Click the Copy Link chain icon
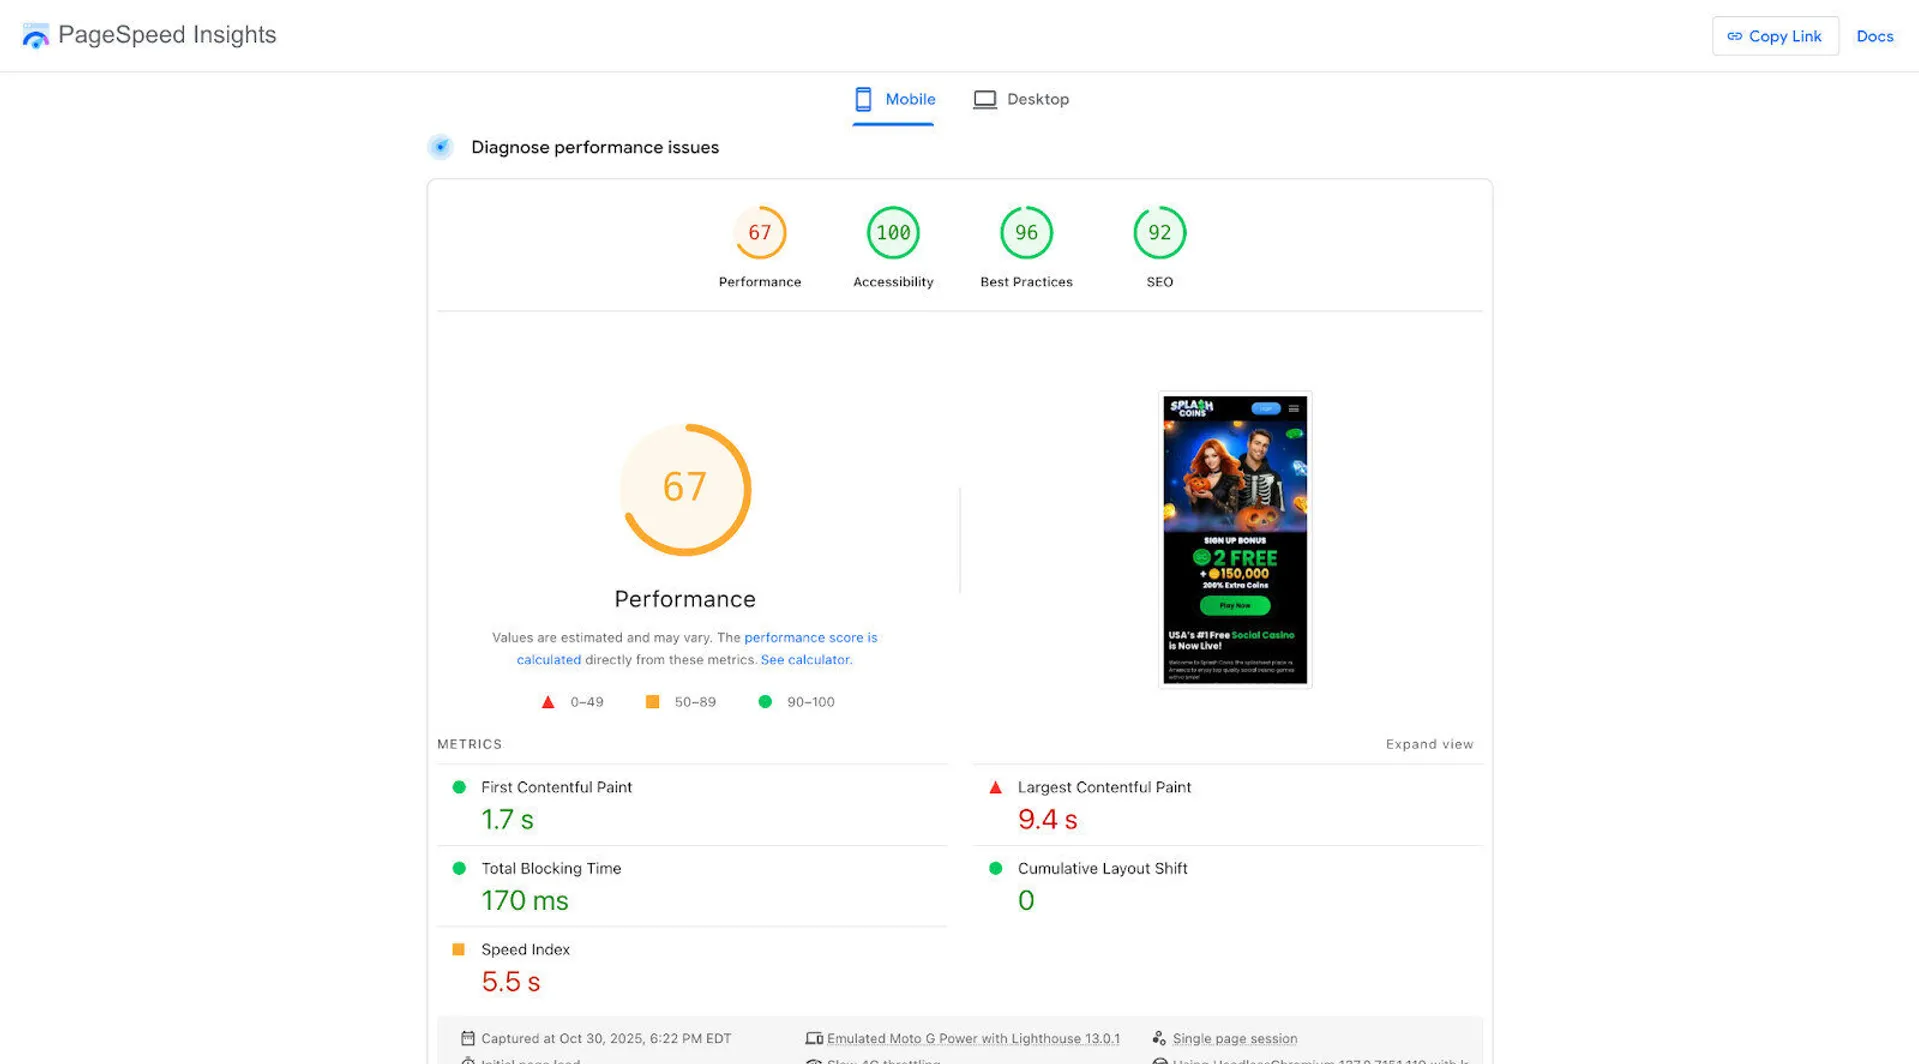The width and height of the screenshot is (1919, 1064). pos(1734,36)
